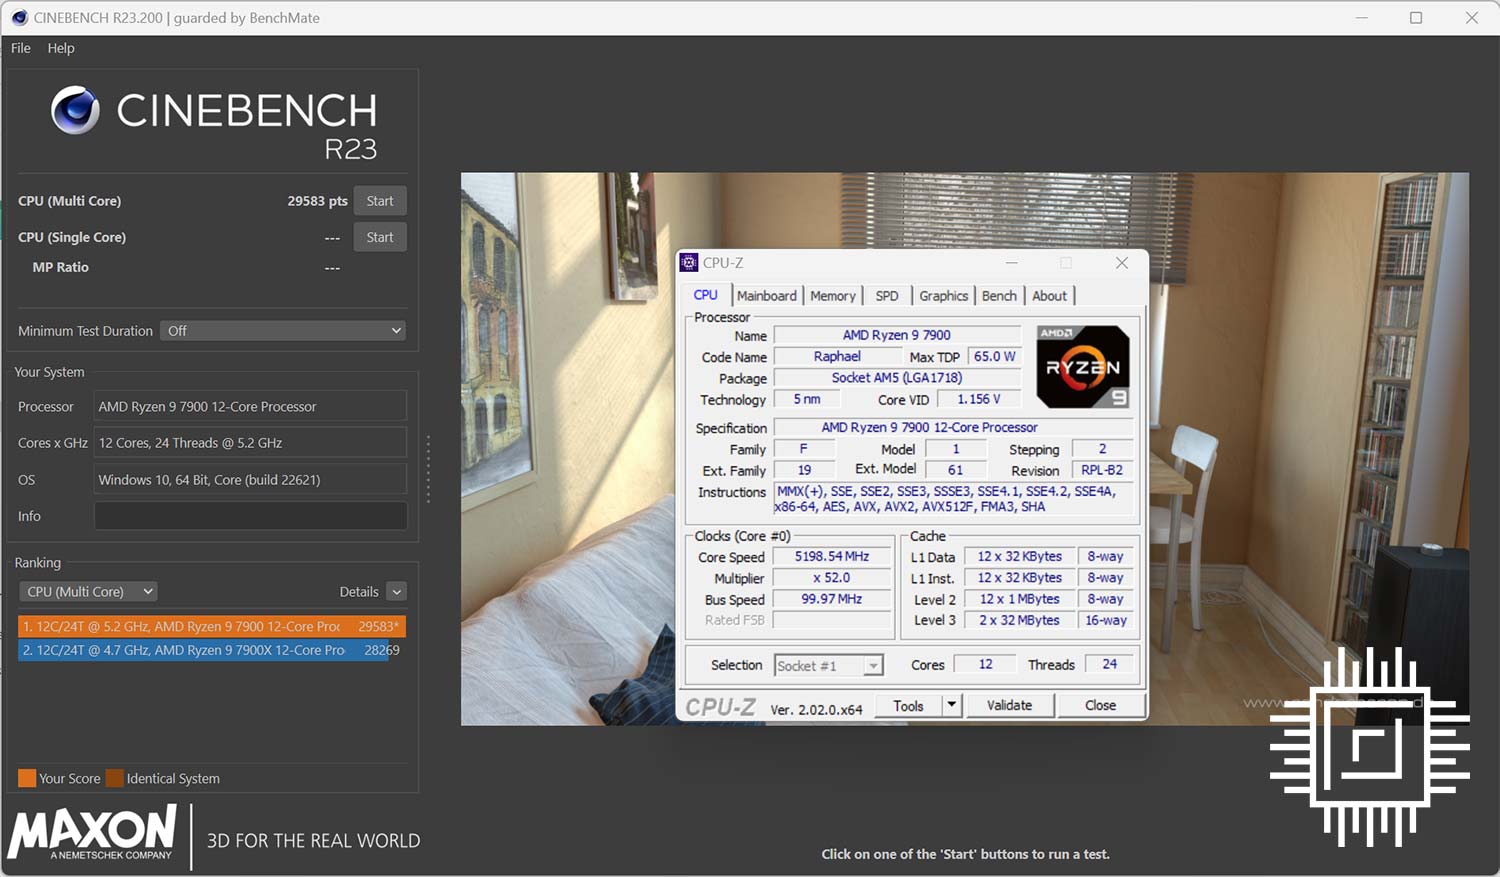Click the CPU-Z window title icon

coord(689,263)
